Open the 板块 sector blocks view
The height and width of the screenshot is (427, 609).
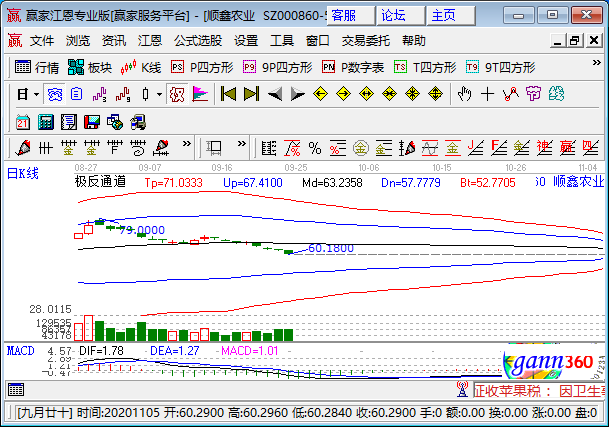tap(90, 68)
